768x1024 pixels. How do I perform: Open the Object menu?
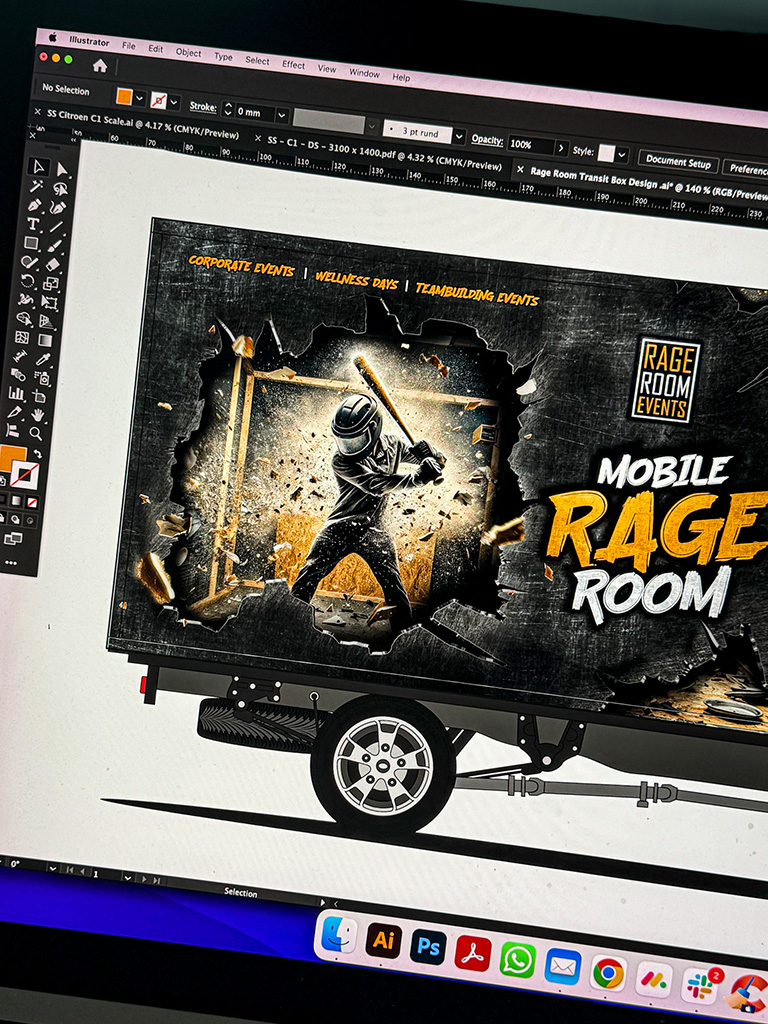click(188, 53)
